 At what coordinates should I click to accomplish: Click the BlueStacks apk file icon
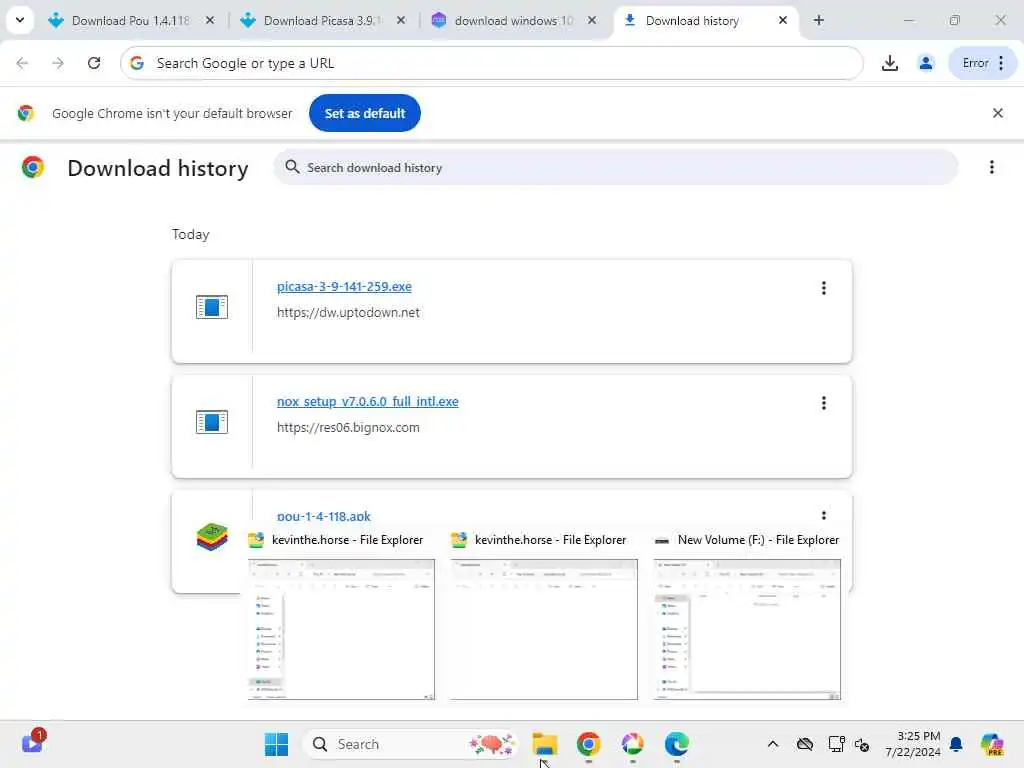tap(212, 537)
